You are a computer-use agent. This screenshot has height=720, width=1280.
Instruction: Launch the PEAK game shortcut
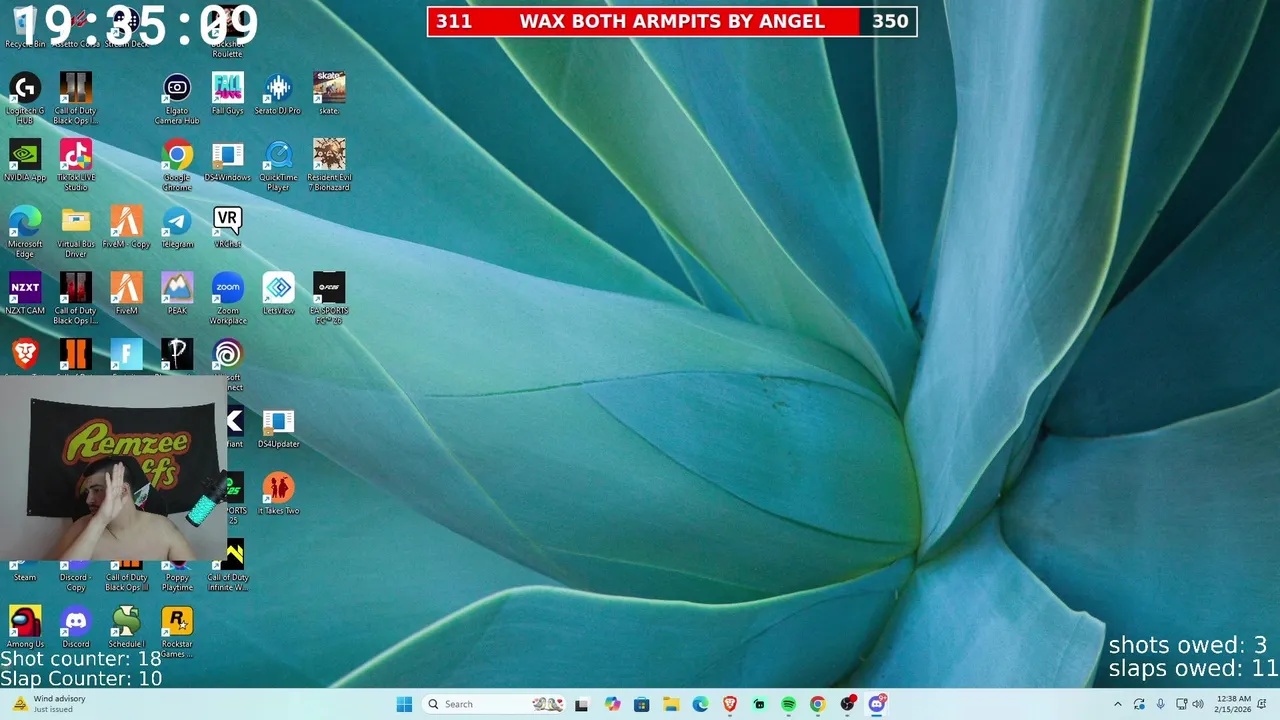[x=177, y=293]
